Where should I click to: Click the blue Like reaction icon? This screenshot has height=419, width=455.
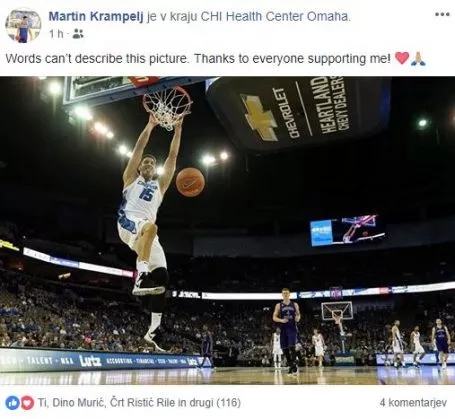click(x=13, y=403)
